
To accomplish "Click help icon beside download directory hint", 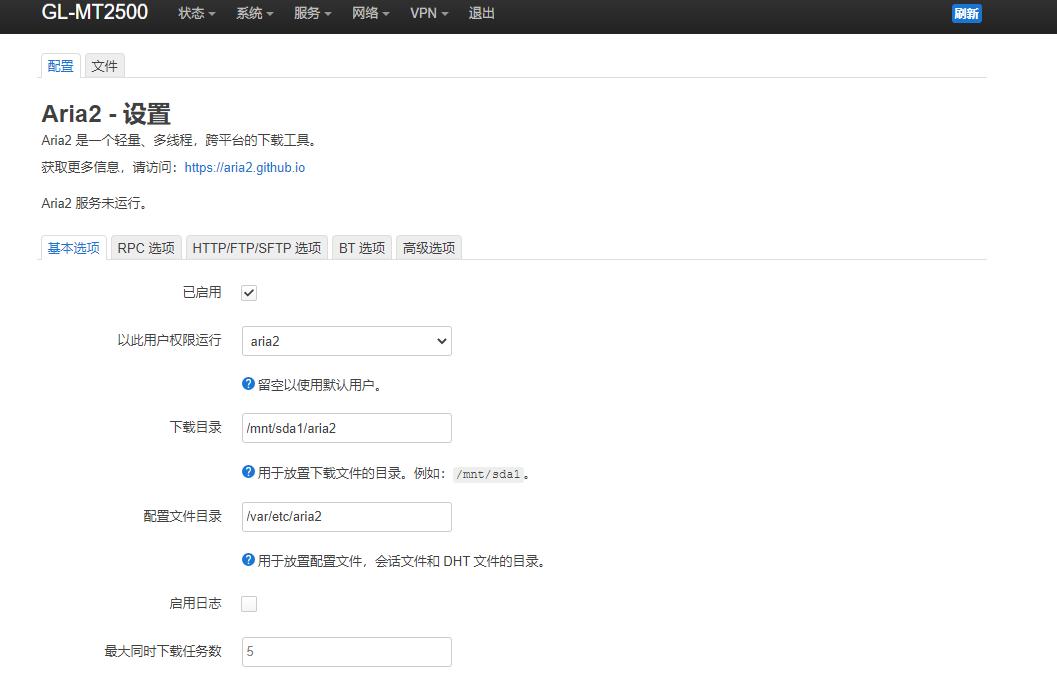I will point(246,474).
